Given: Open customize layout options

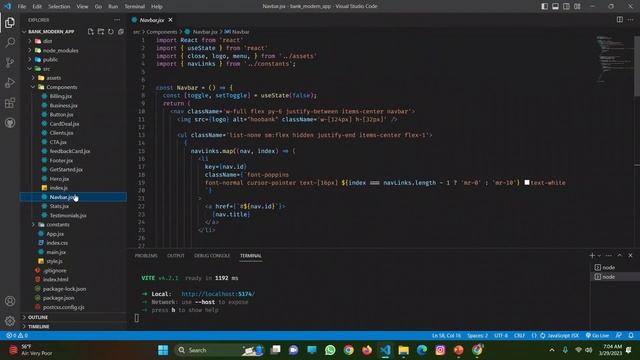Looking at the screenshot, I should pos(577,6).
